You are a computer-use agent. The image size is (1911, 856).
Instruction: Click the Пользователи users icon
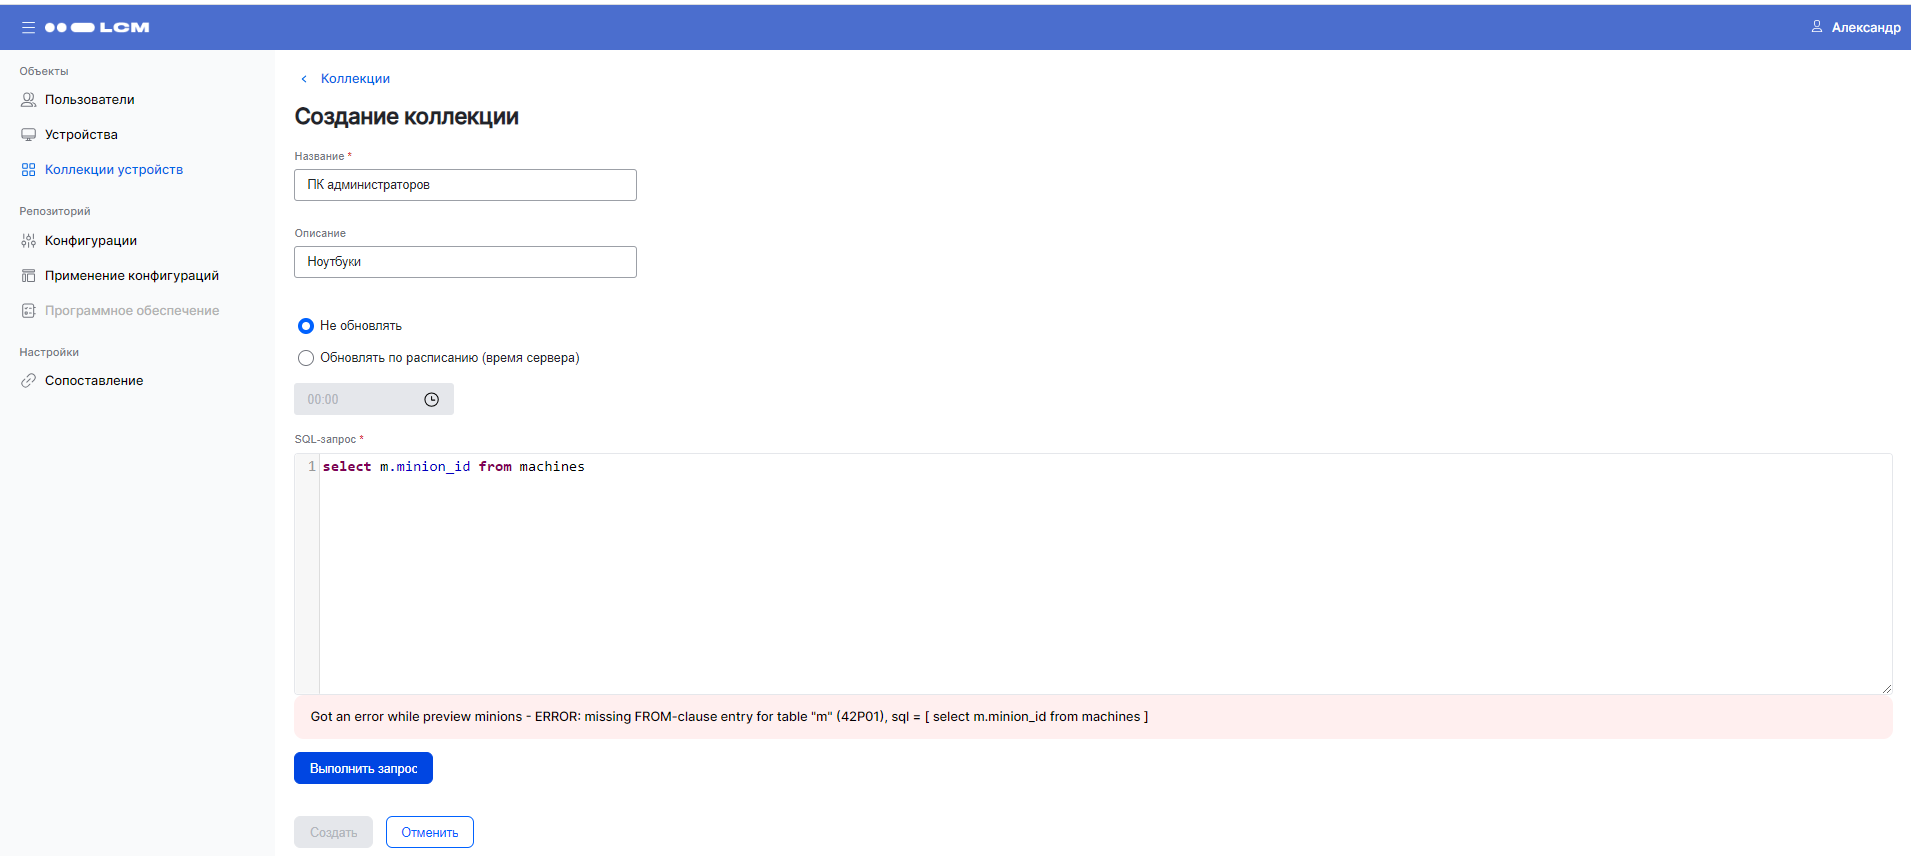[x=28, y=100]
